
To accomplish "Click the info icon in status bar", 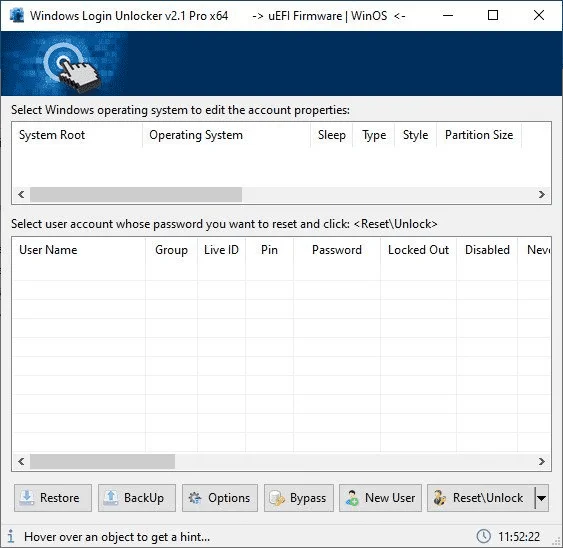I will 11,536.
